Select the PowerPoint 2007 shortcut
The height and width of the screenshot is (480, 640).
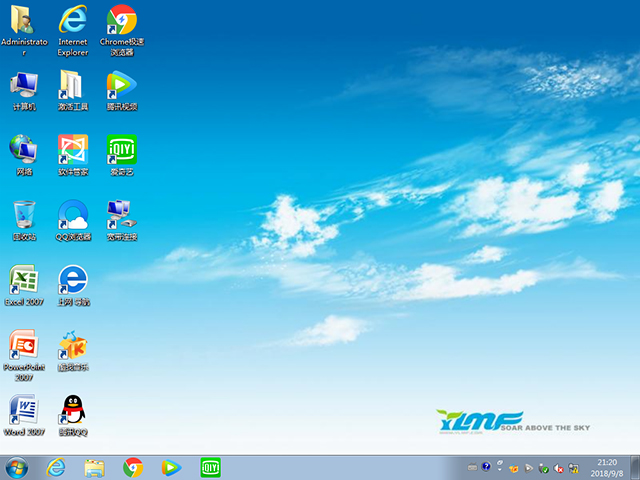(24, 346)
